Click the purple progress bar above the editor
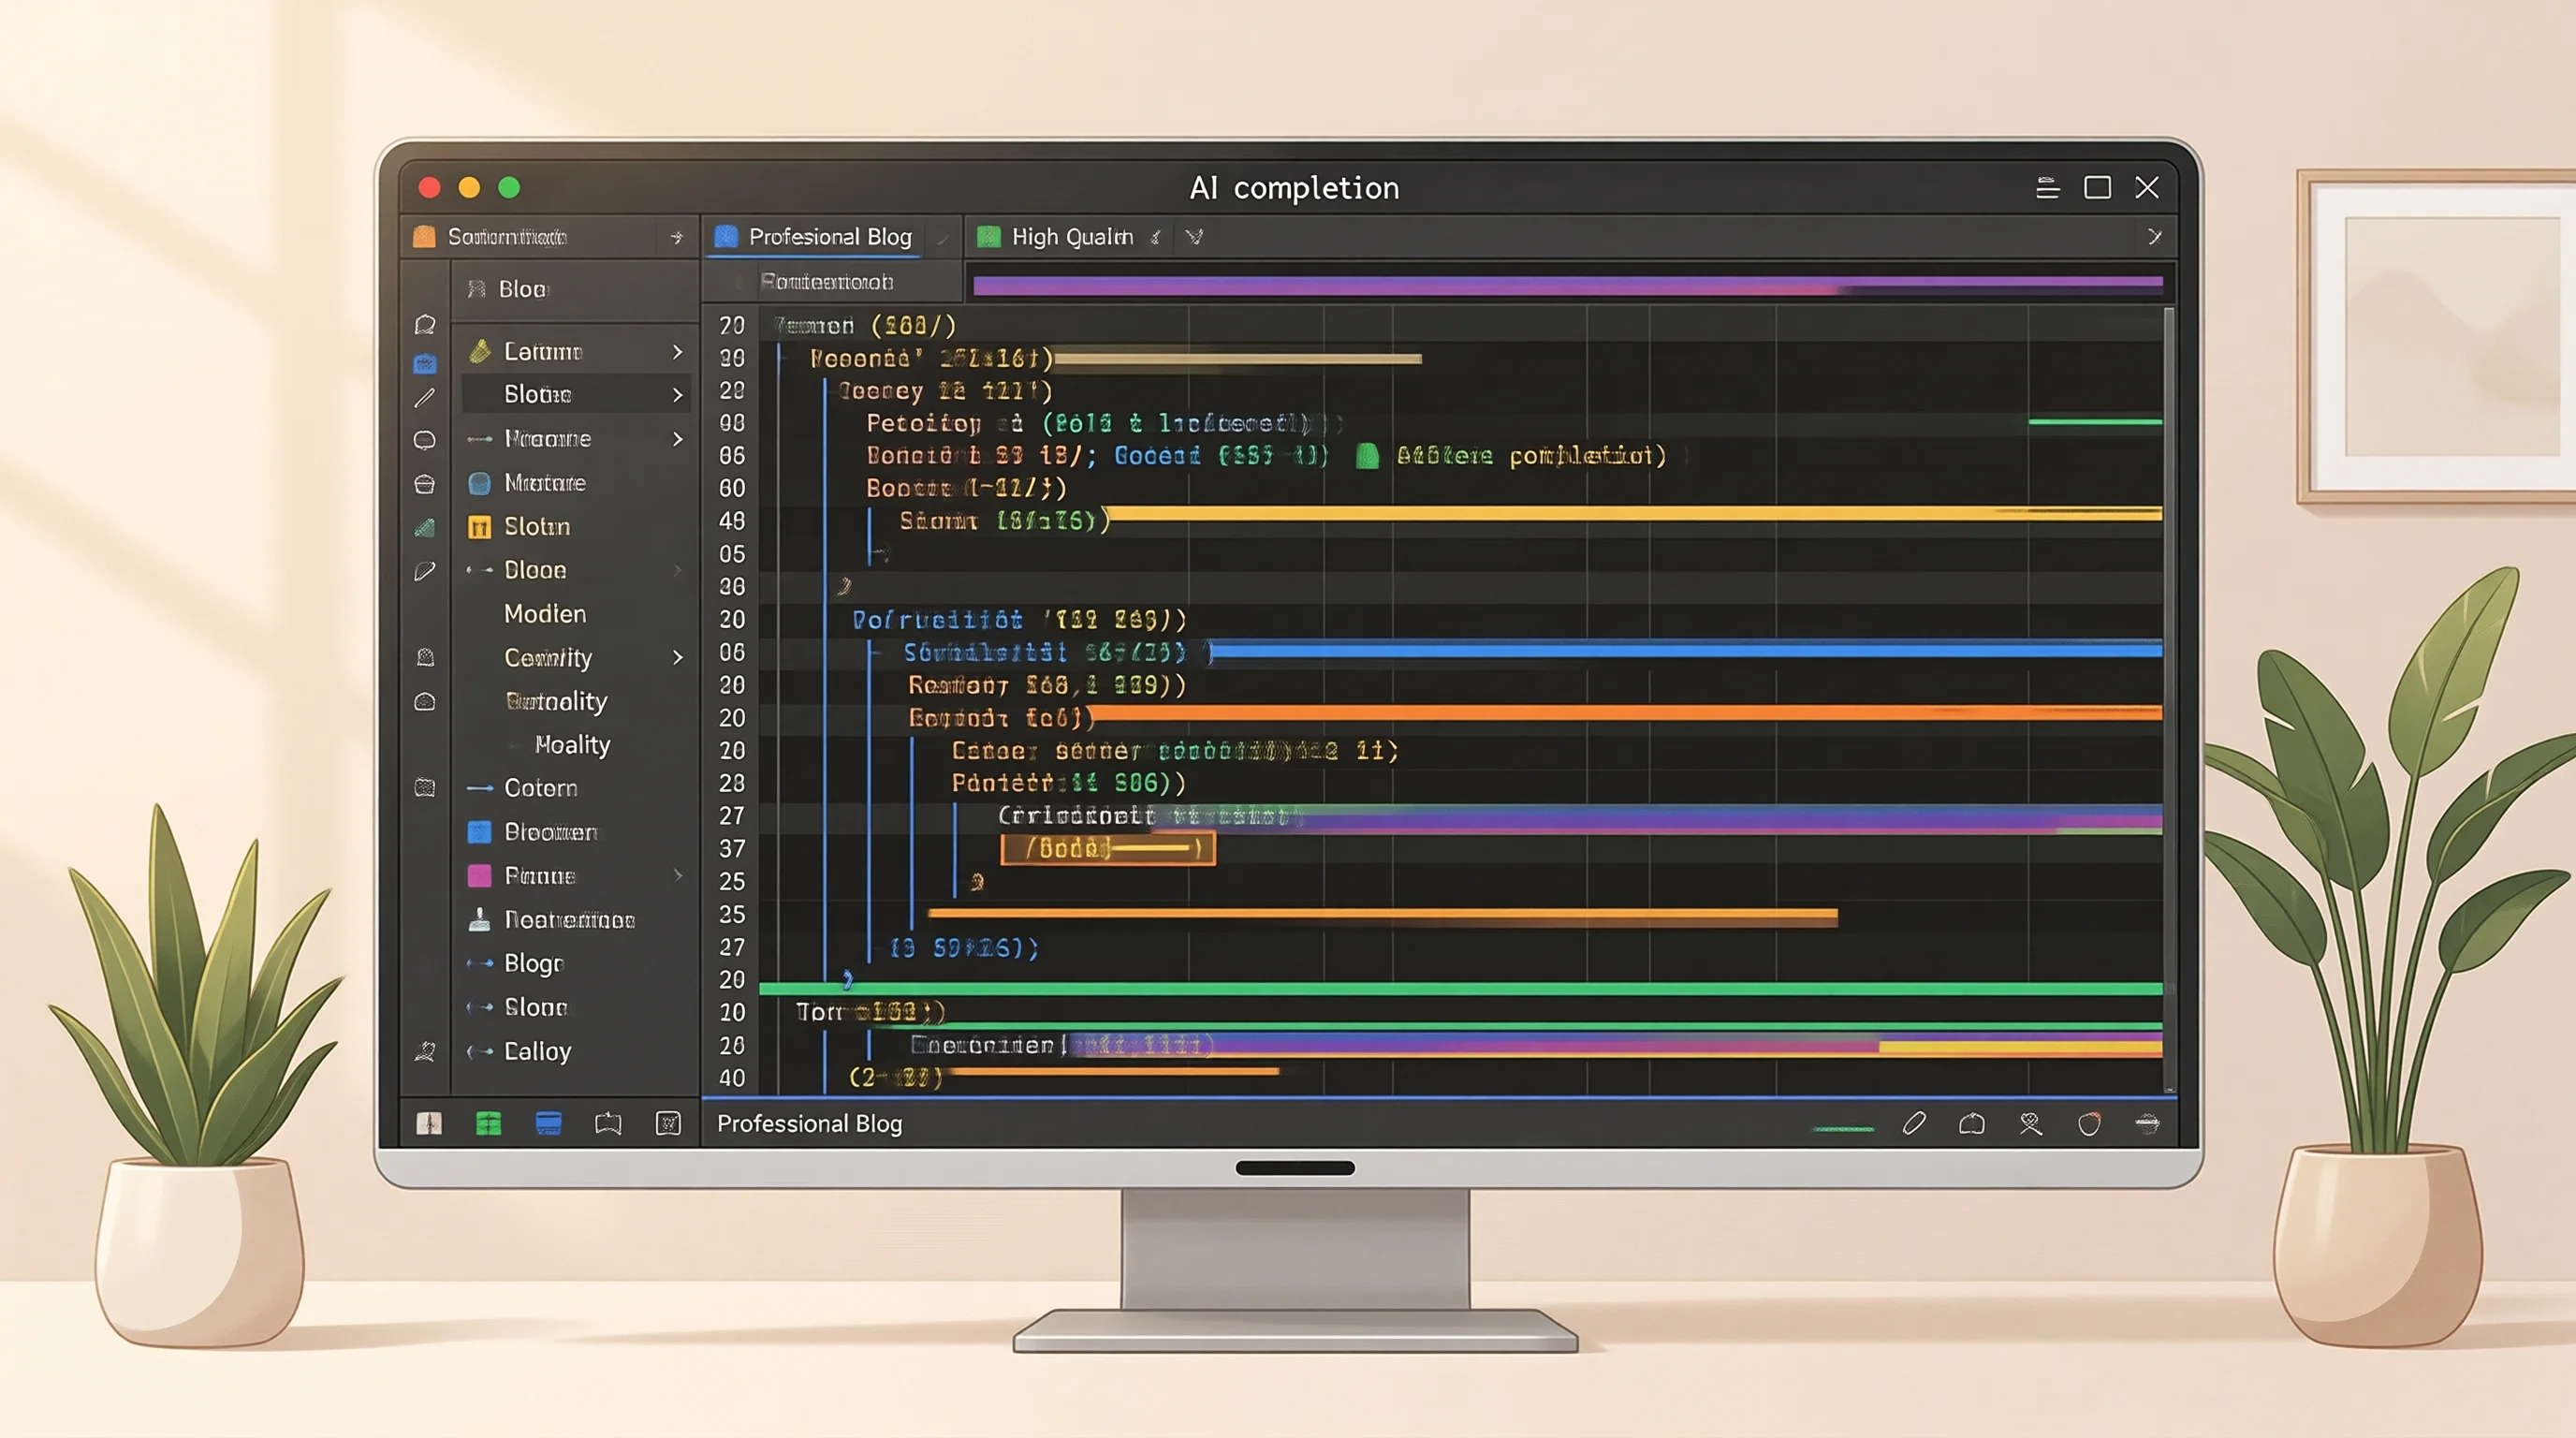The width and height of the screenshot is (2576, 1438). tap(1567, 286)
